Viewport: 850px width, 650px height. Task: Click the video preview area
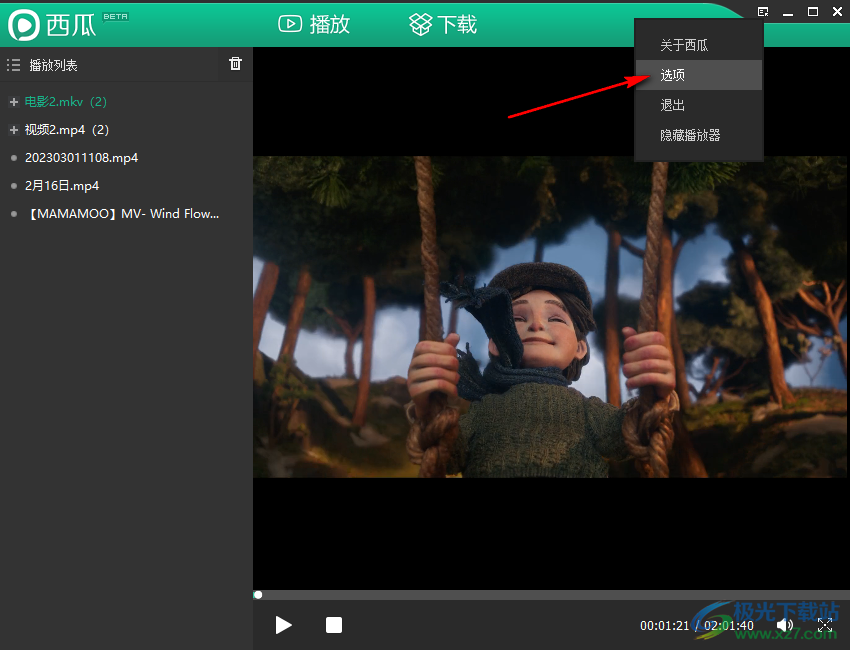click(551, 317)
